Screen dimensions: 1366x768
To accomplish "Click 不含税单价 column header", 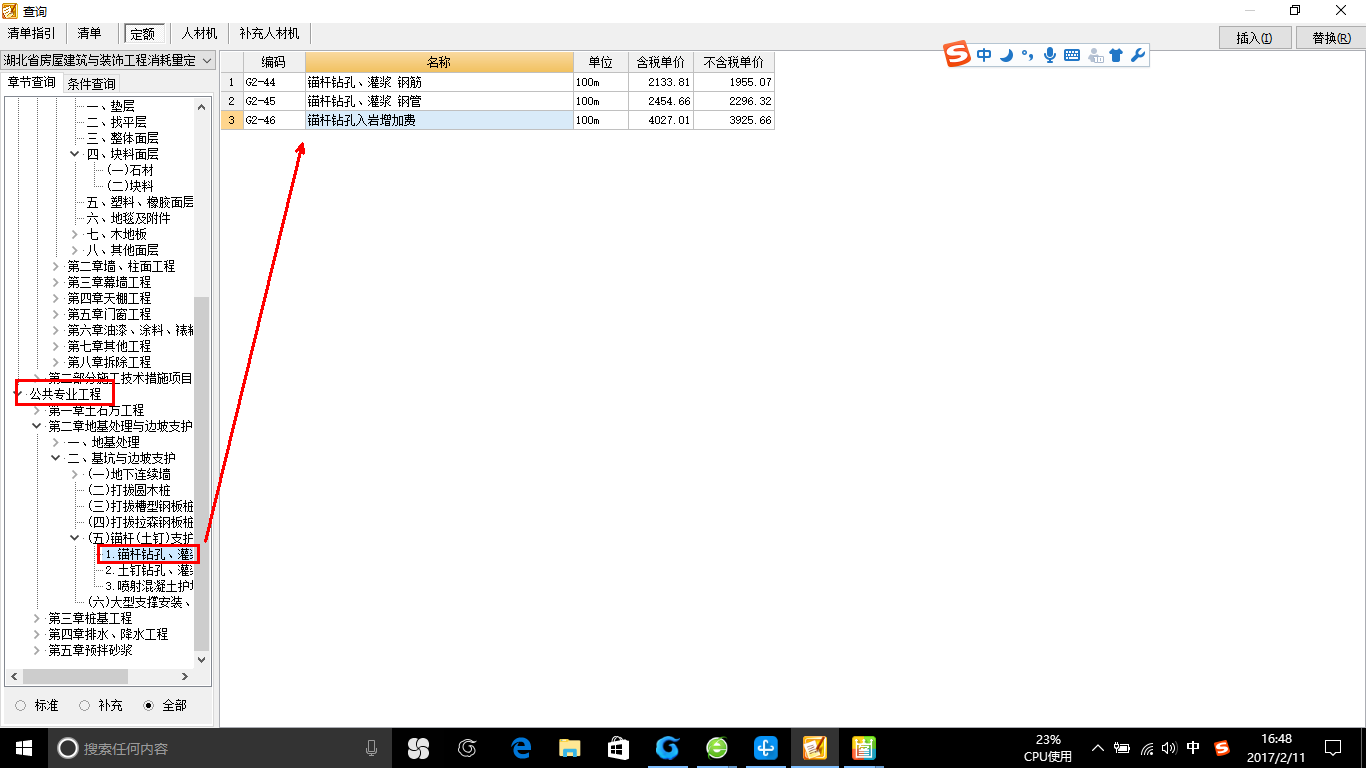I will pos(733,62).
